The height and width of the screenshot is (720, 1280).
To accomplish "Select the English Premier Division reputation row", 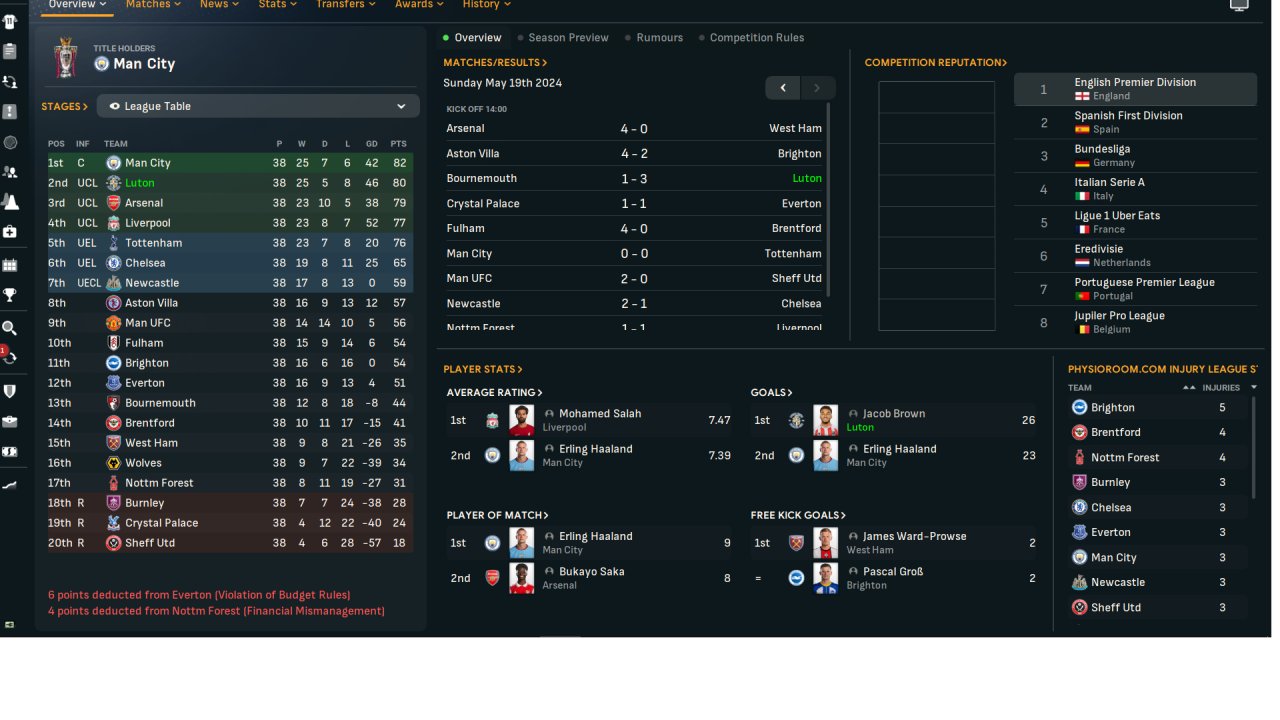I will (x=1135, y=89).
